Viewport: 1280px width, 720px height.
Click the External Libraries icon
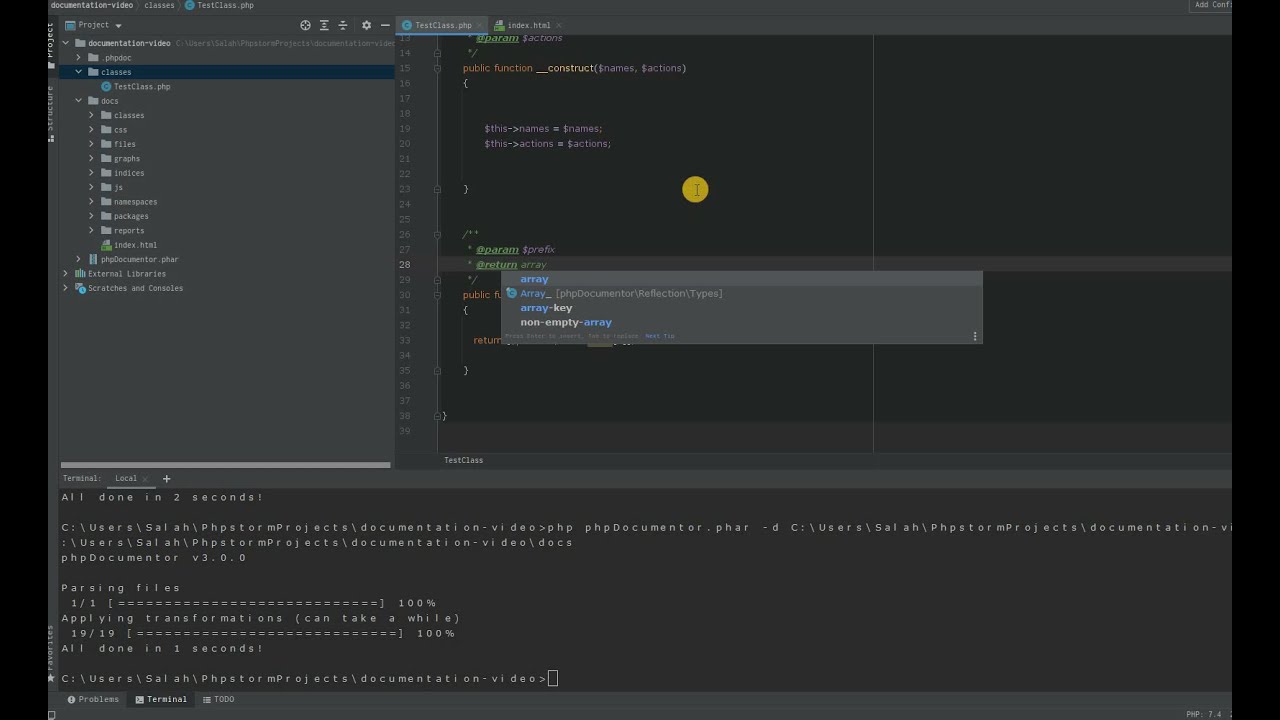point(81,274)
